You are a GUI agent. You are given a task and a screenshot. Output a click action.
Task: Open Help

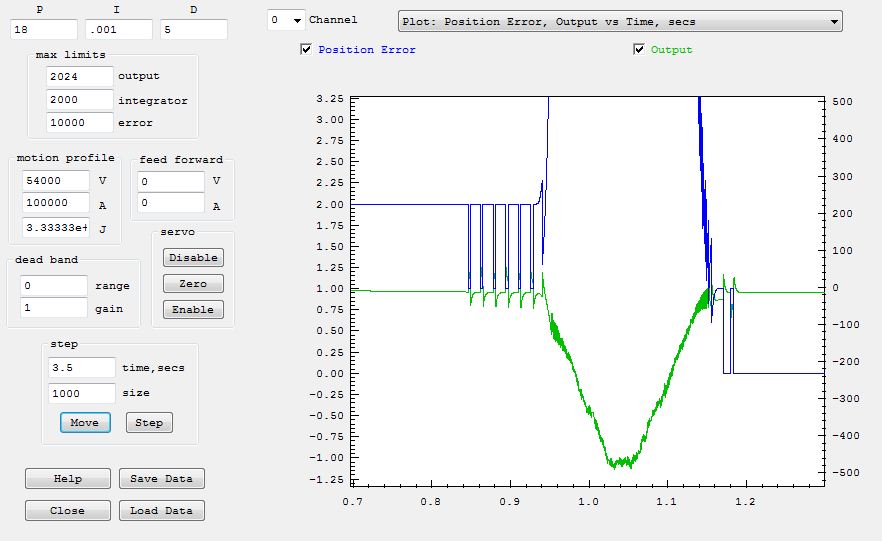[68, 479]
